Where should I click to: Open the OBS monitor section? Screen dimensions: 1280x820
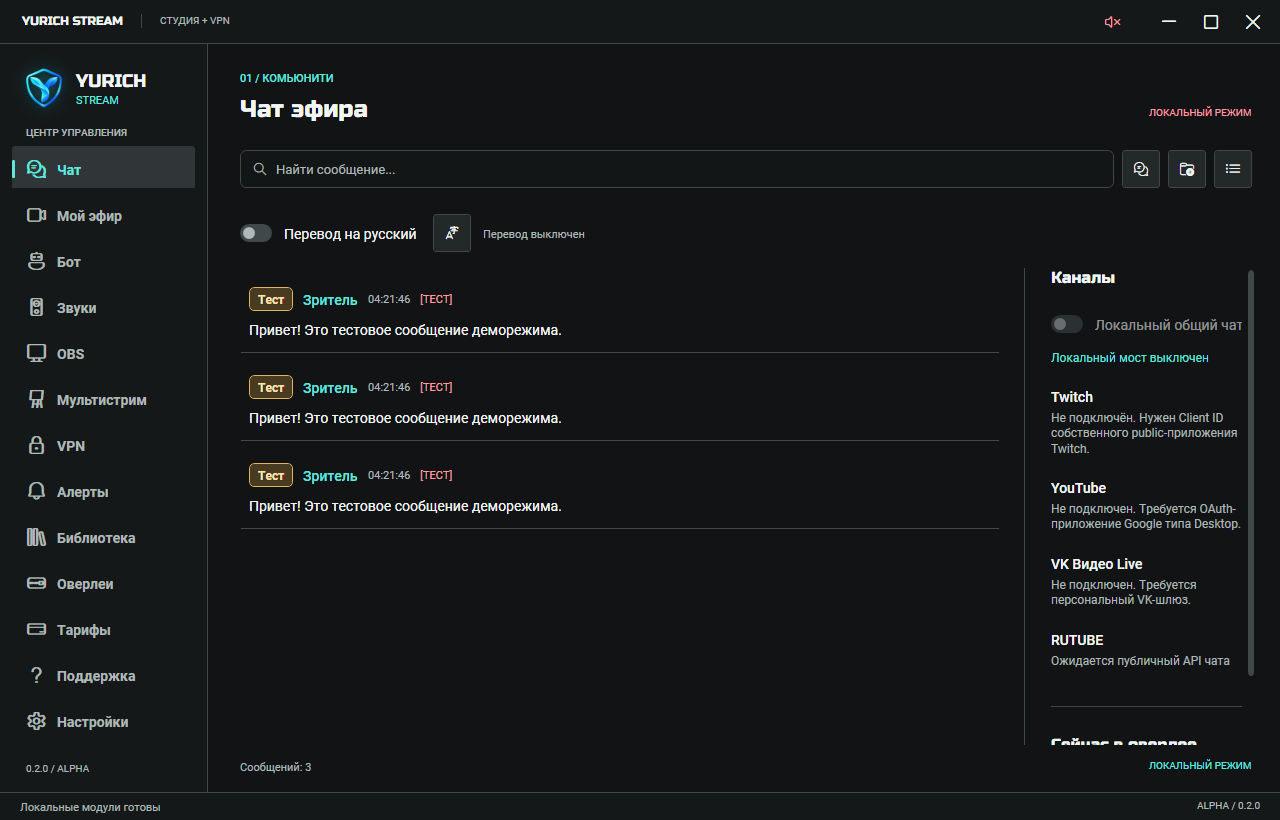(104, 354)
